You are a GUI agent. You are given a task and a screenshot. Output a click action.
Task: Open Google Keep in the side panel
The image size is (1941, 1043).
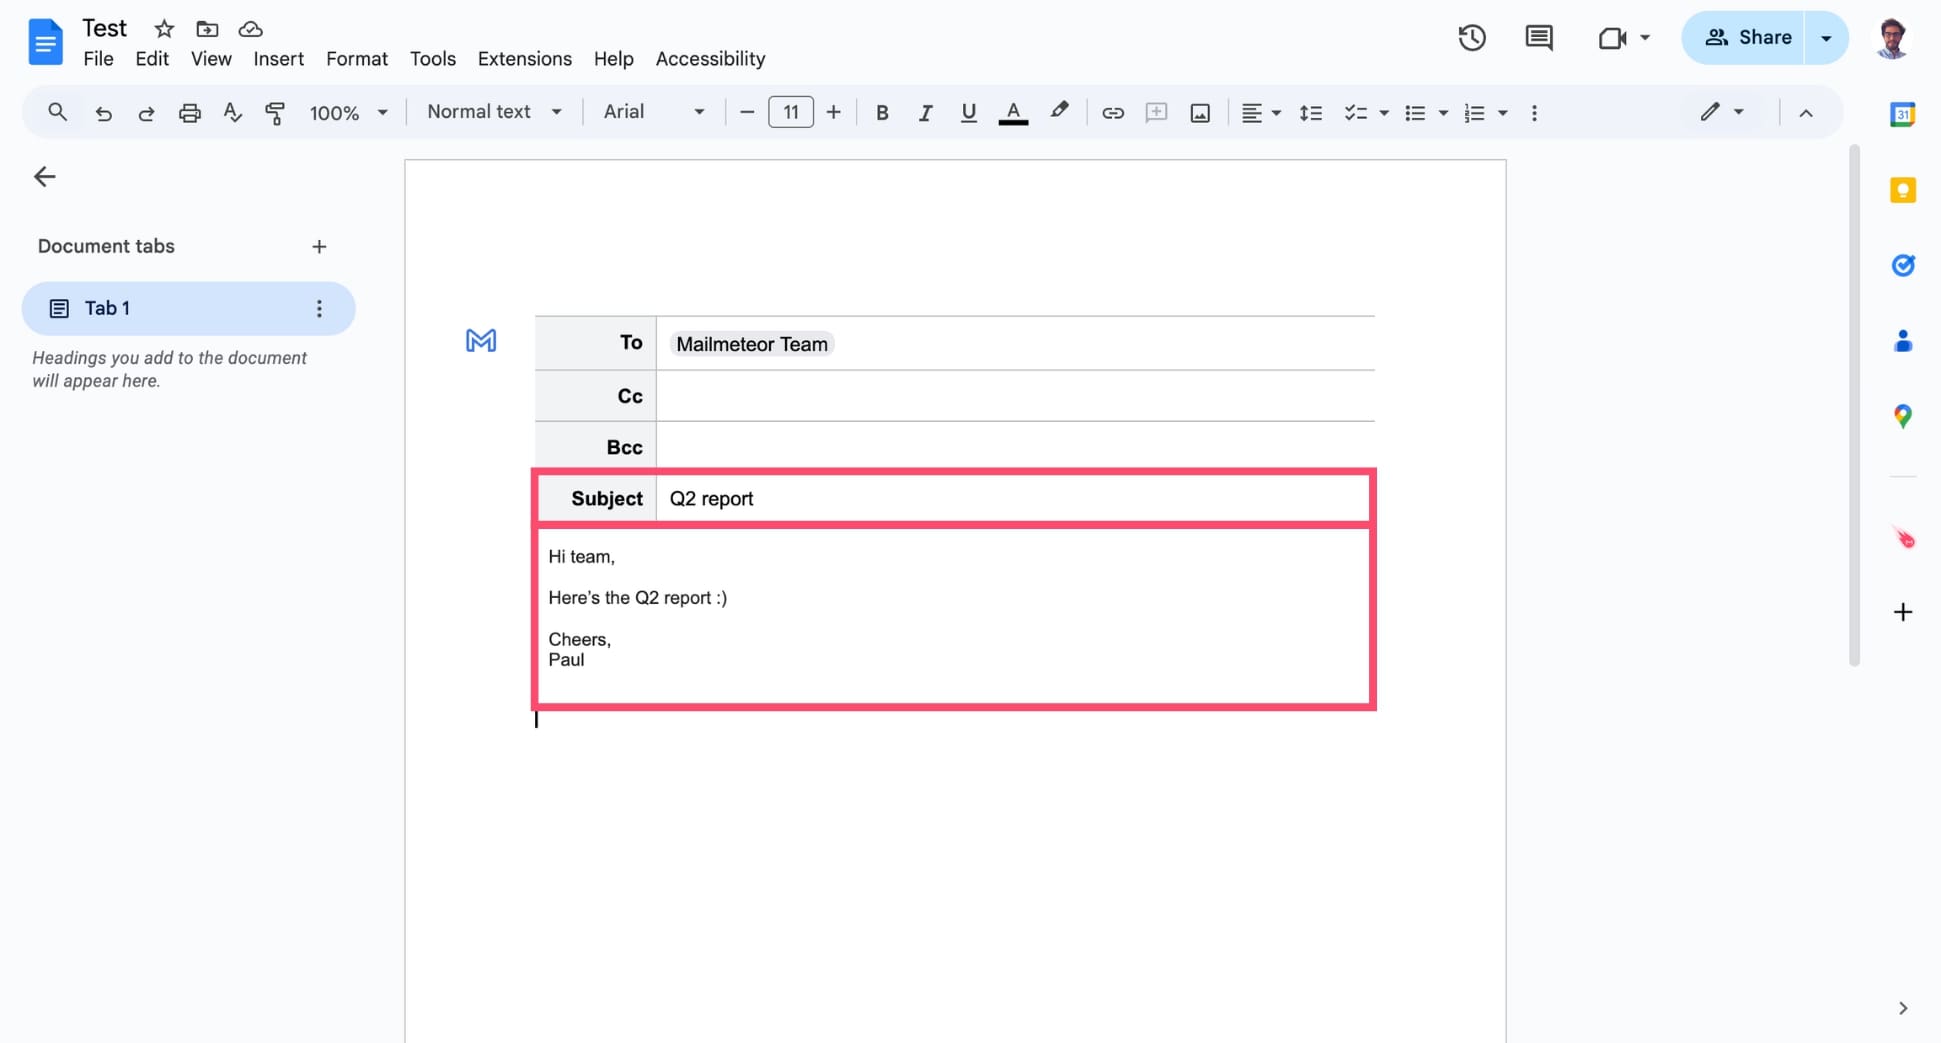click(x=1903, y=189)
